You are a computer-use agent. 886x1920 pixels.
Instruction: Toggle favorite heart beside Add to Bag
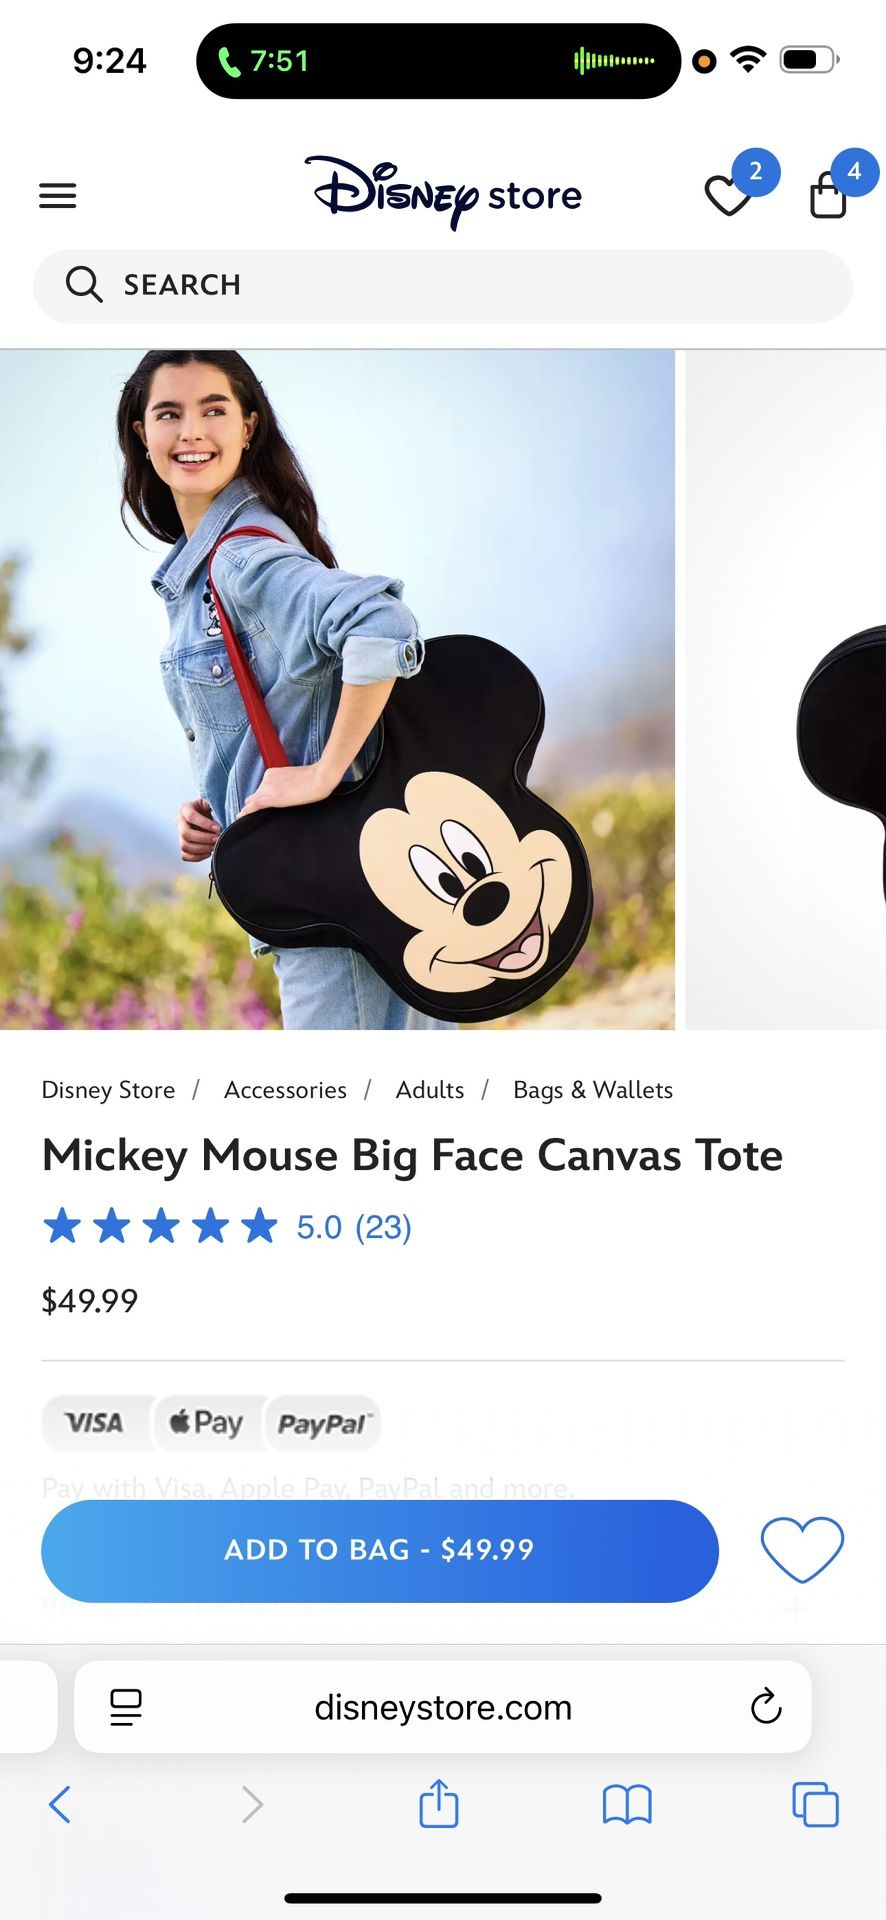802,1550
